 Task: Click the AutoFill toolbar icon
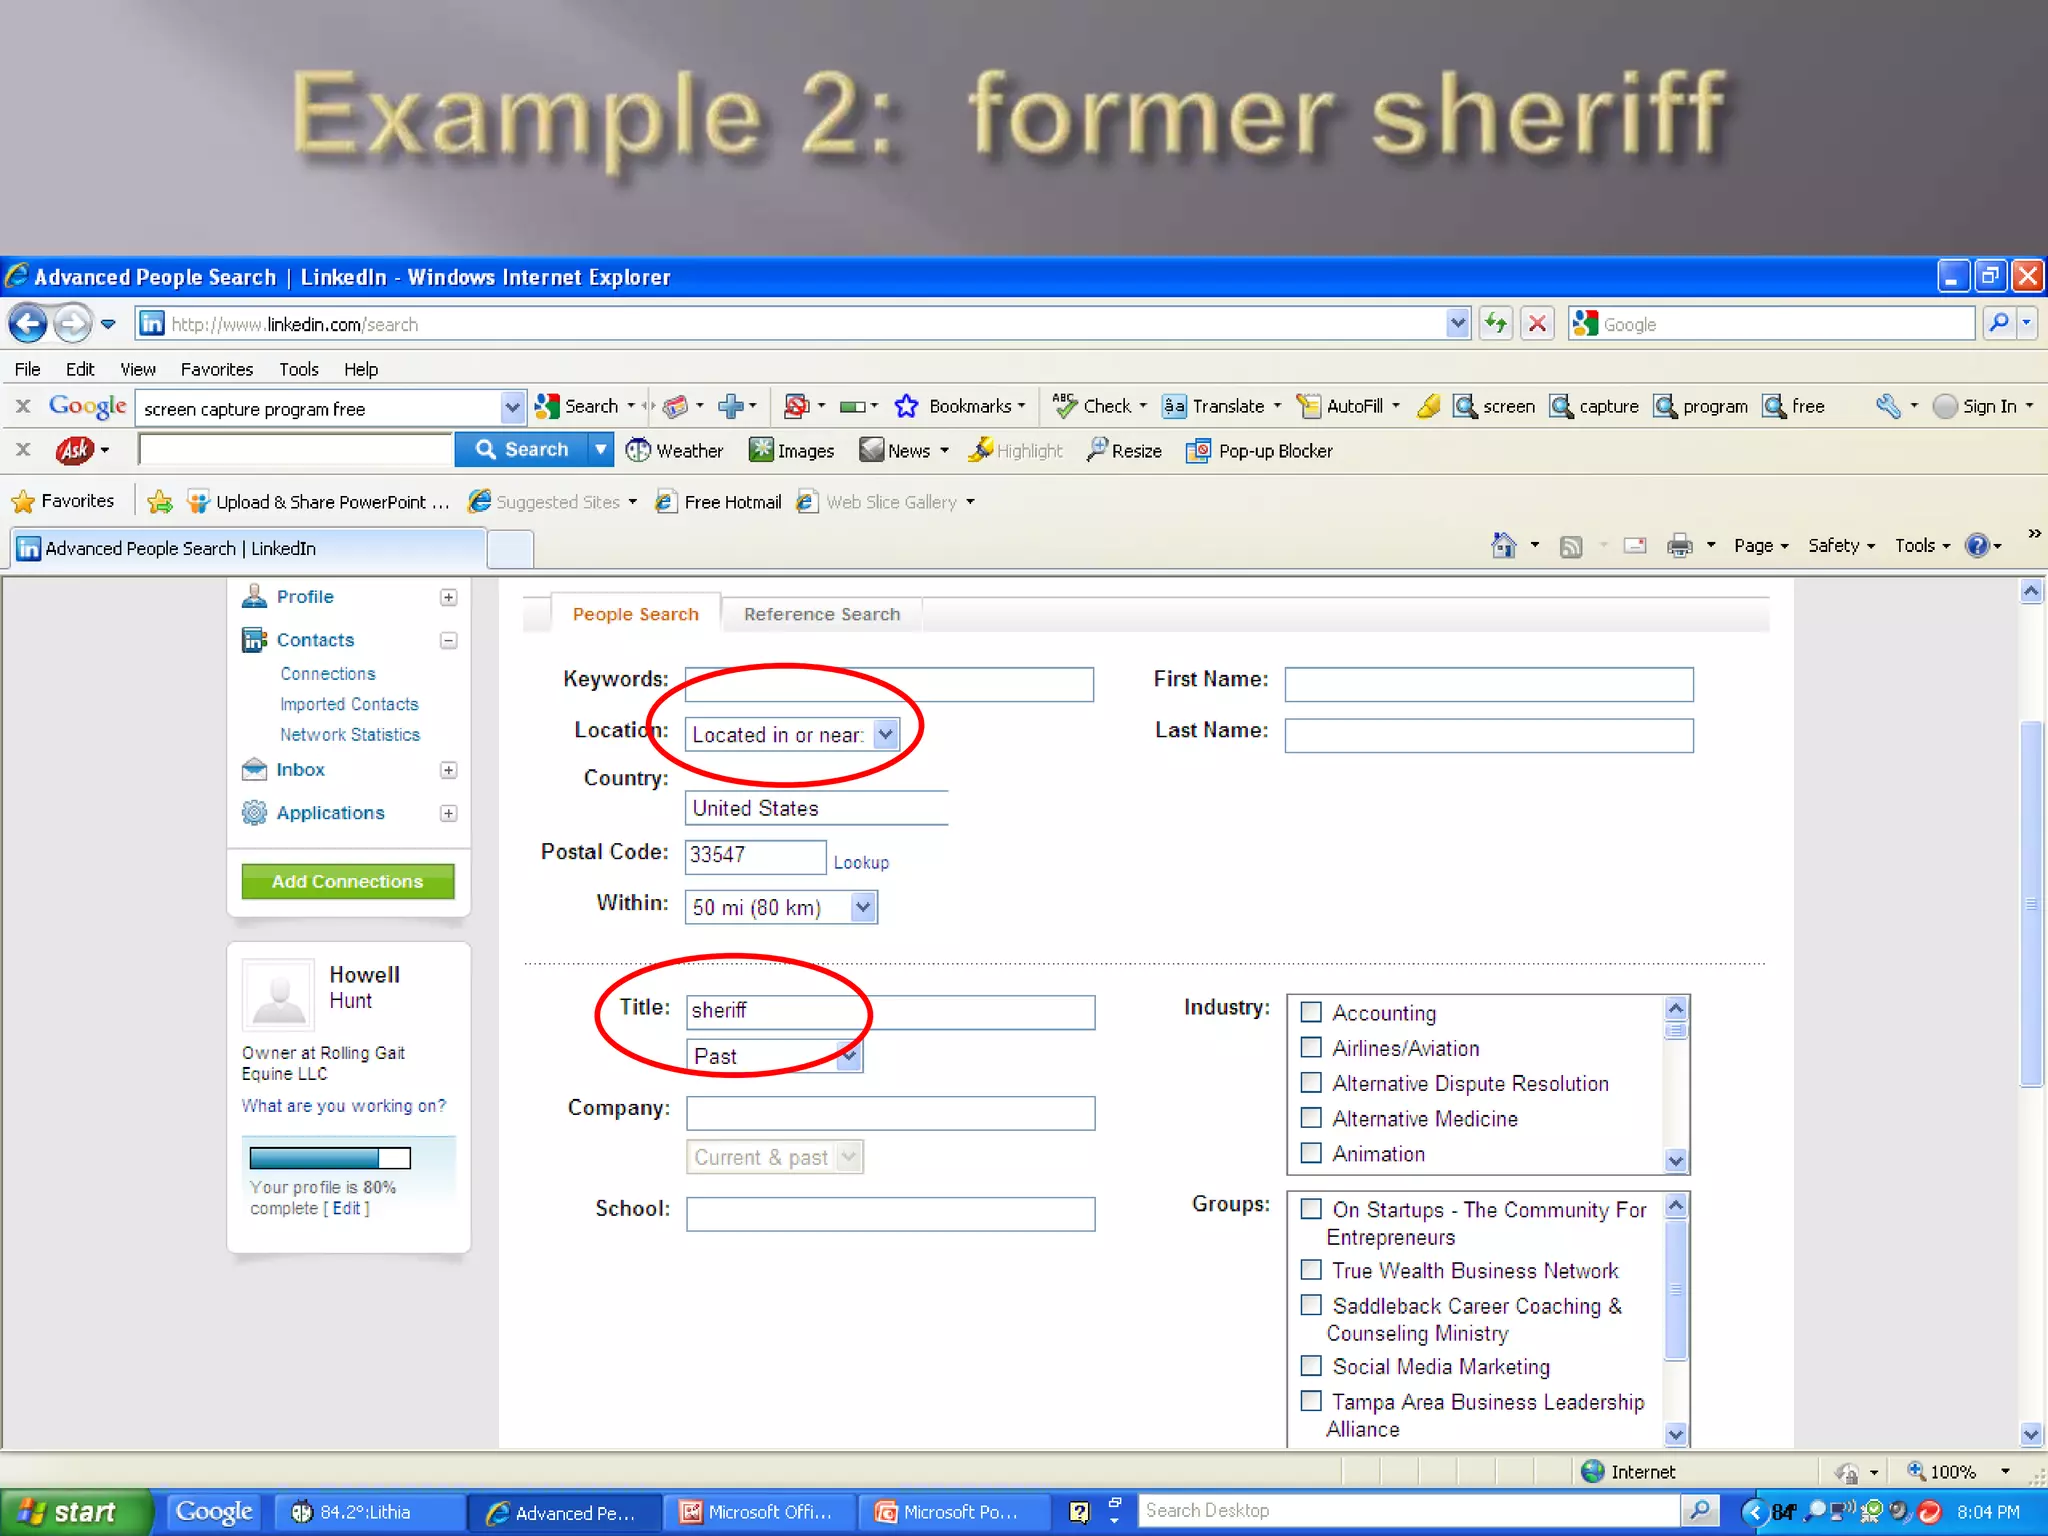pos(1308,406)
